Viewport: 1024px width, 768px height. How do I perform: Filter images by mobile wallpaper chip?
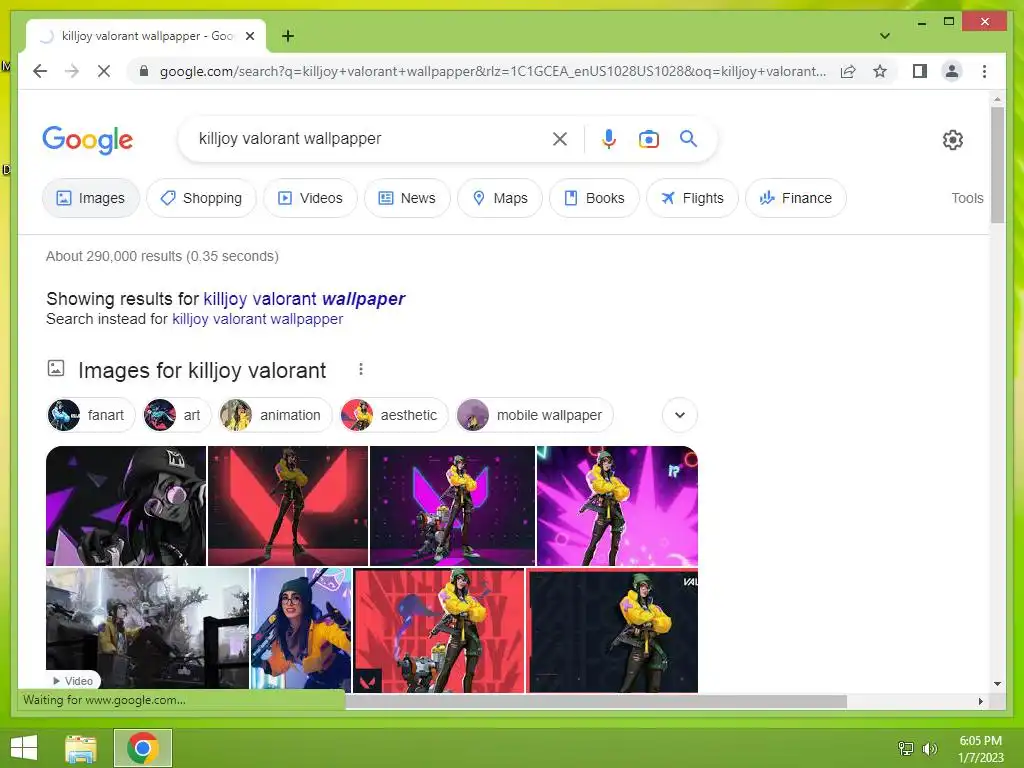coord(534,415)
